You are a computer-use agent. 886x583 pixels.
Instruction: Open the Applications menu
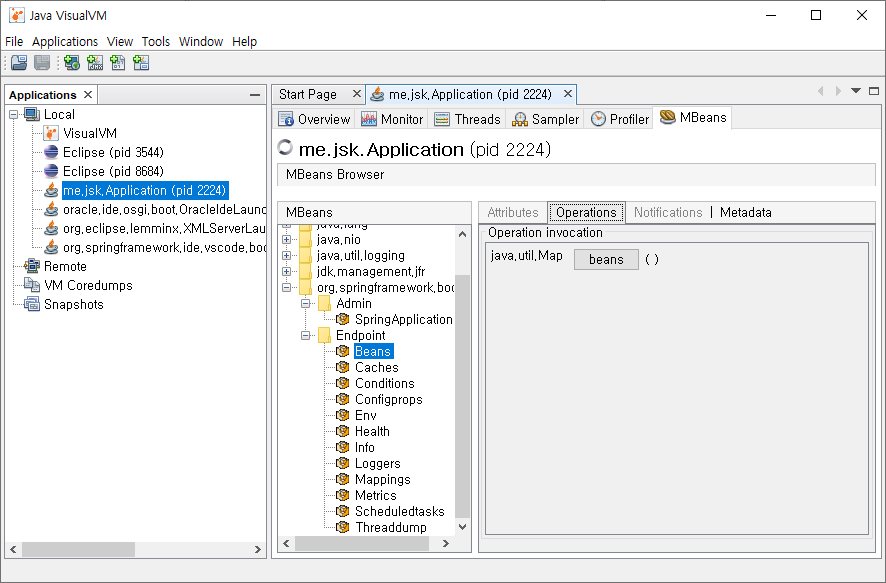tap(65, 41)
